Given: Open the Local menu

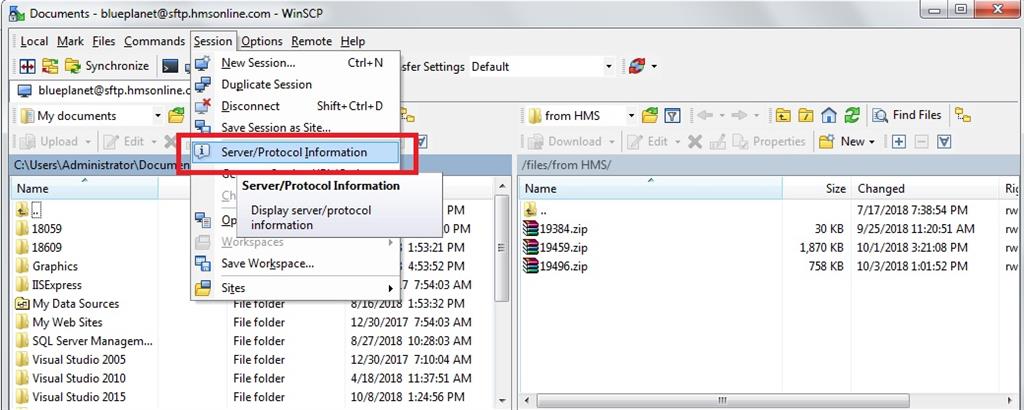Looking at the screenshot, I should pyautogui.click(x=34, y=41).
